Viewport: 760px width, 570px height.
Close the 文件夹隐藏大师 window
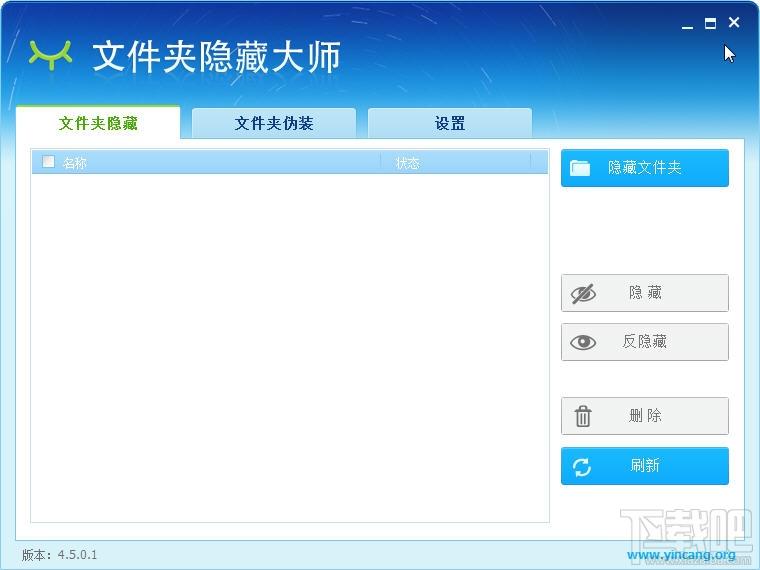(x=734, y=22)
